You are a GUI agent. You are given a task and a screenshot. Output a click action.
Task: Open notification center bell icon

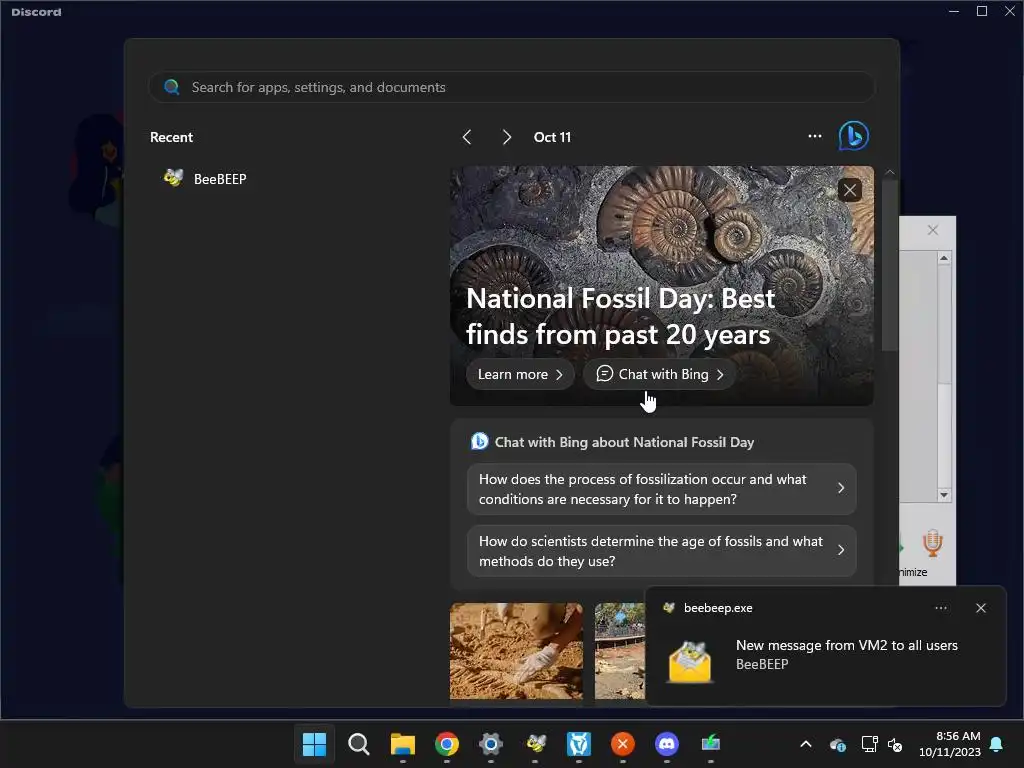click(997, 744)
